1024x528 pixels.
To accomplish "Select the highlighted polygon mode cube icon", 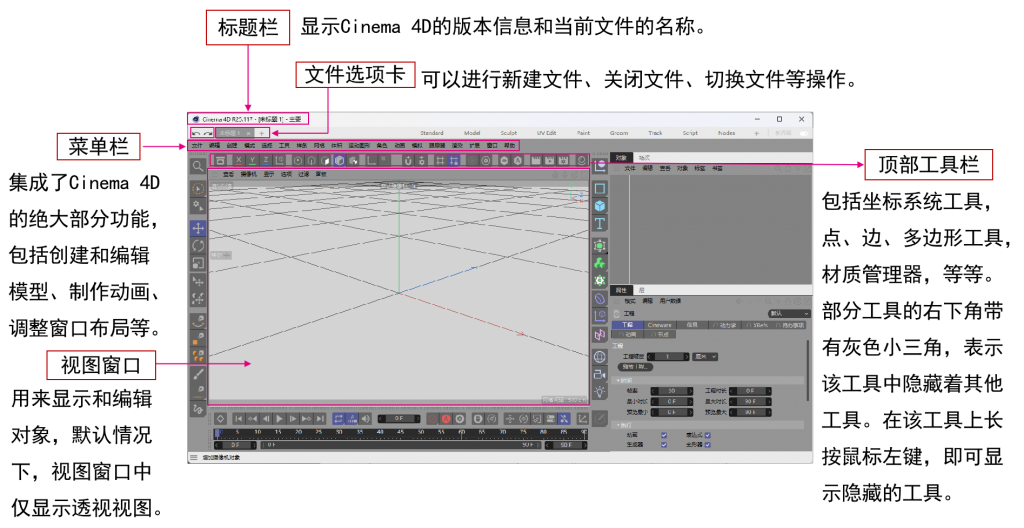I will [x=339, y=160].
